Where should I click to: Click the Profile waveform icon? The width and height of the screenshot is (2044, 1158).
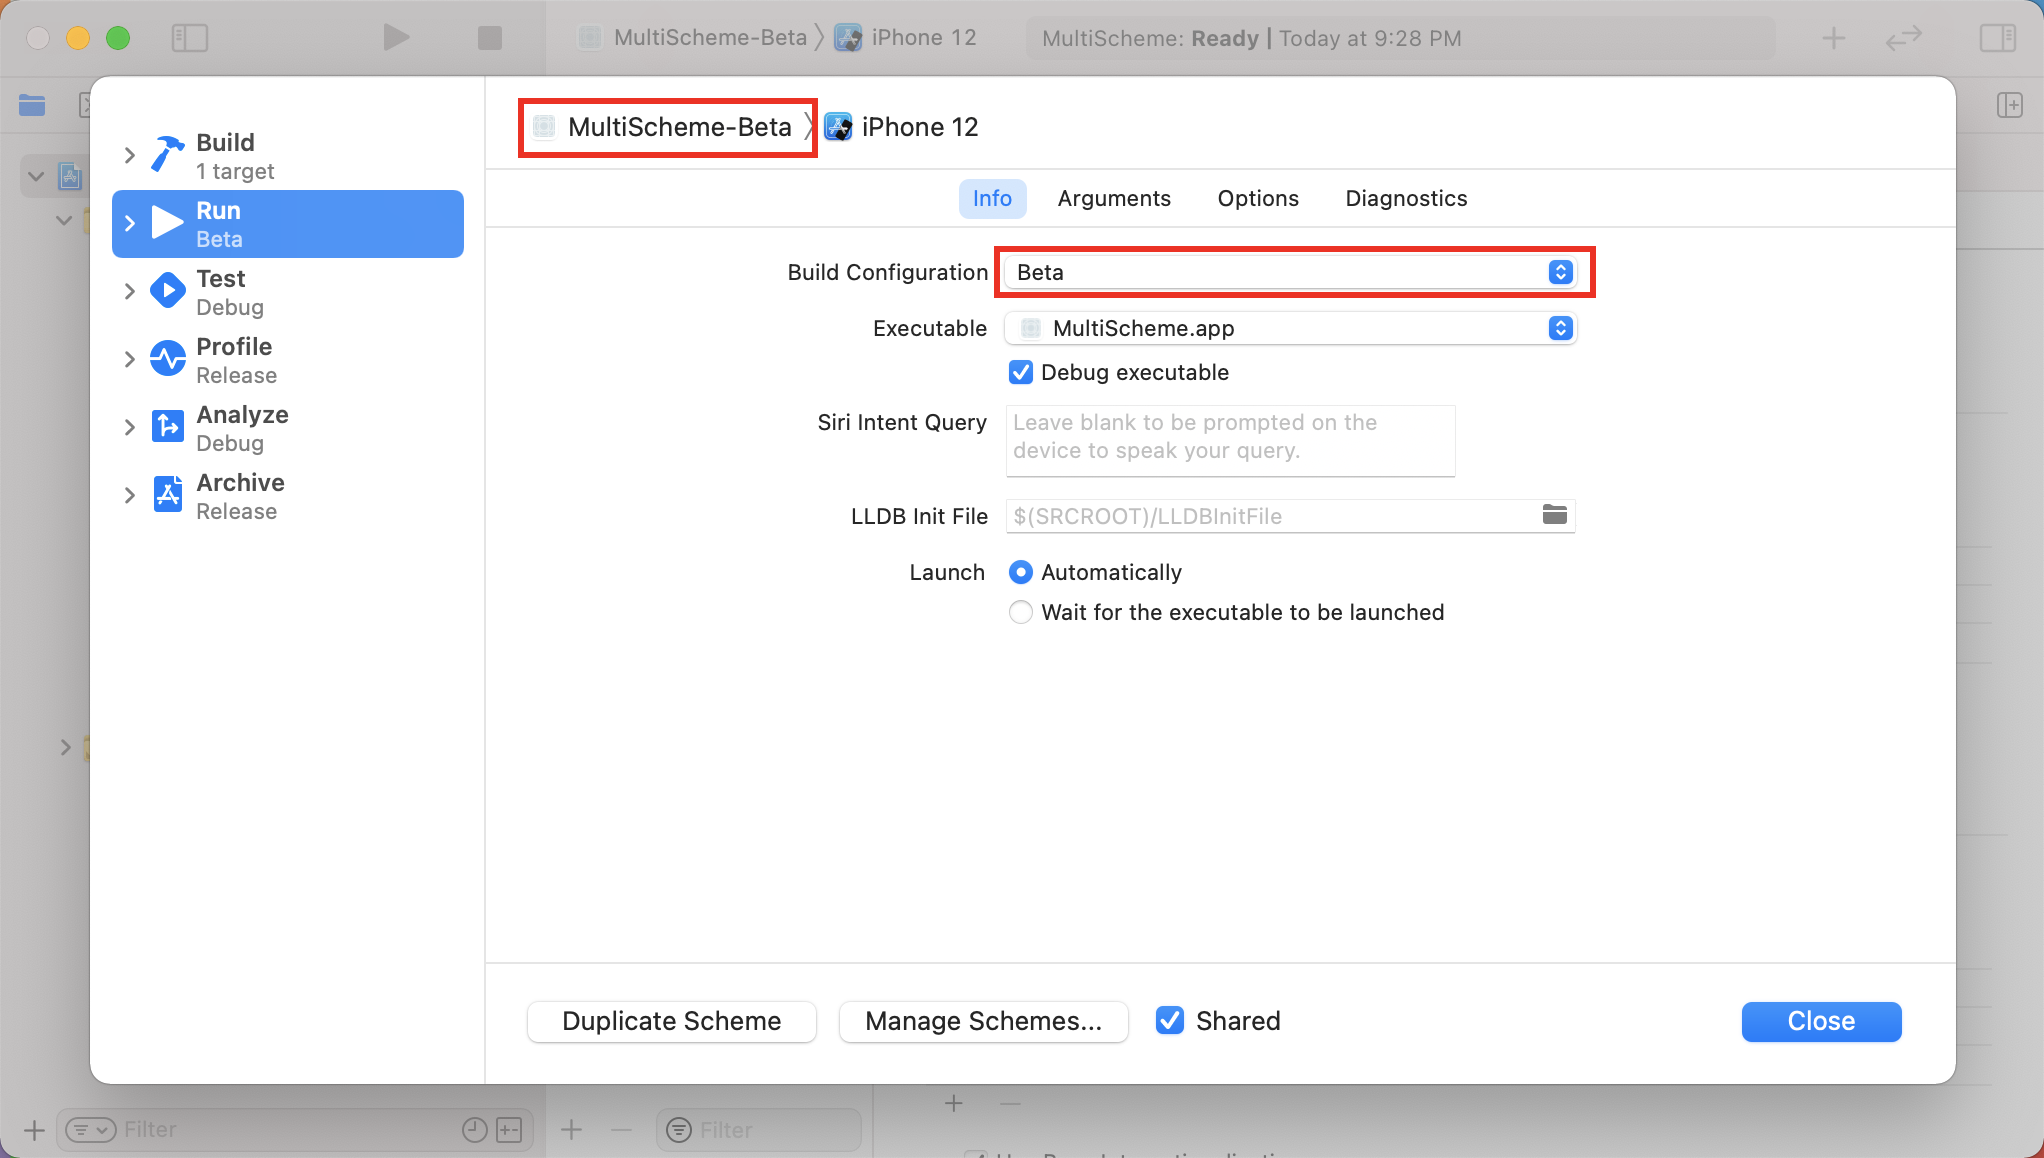(167, 359)
